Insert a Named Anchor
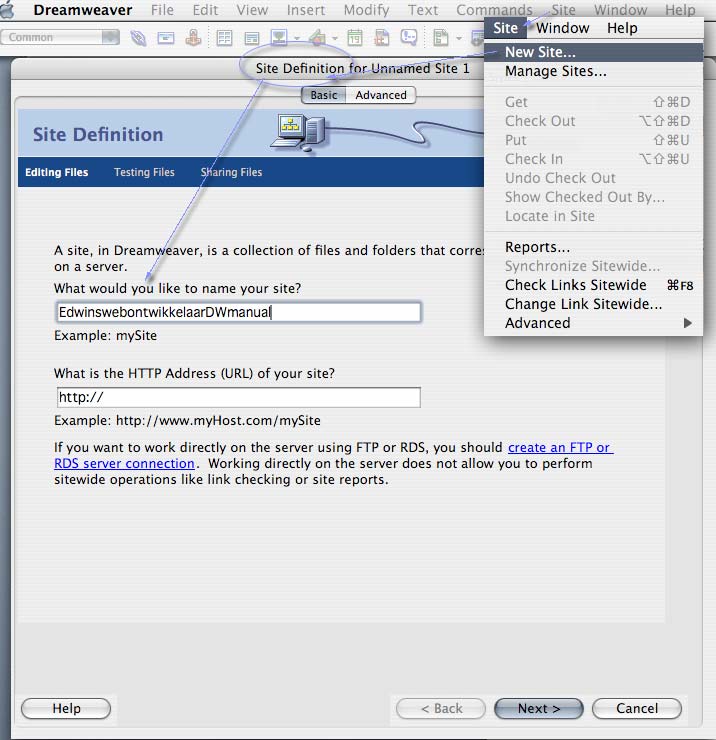 (193, 37)
